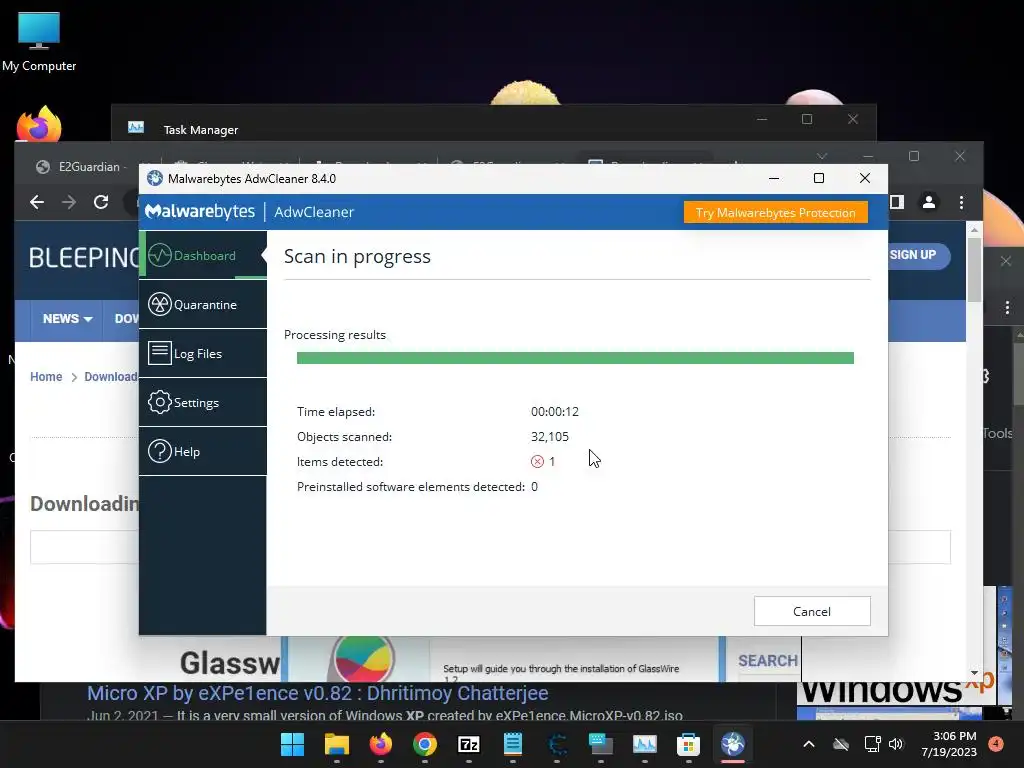Click the Dashboard pulse icon
1024x768 pixels.
(x=159, y=255)
